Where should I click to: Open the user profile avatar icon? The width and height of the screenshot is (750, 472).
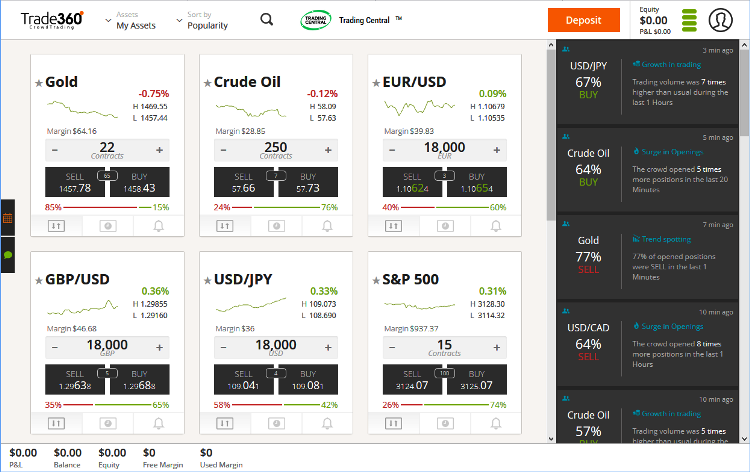pos(720,20)
